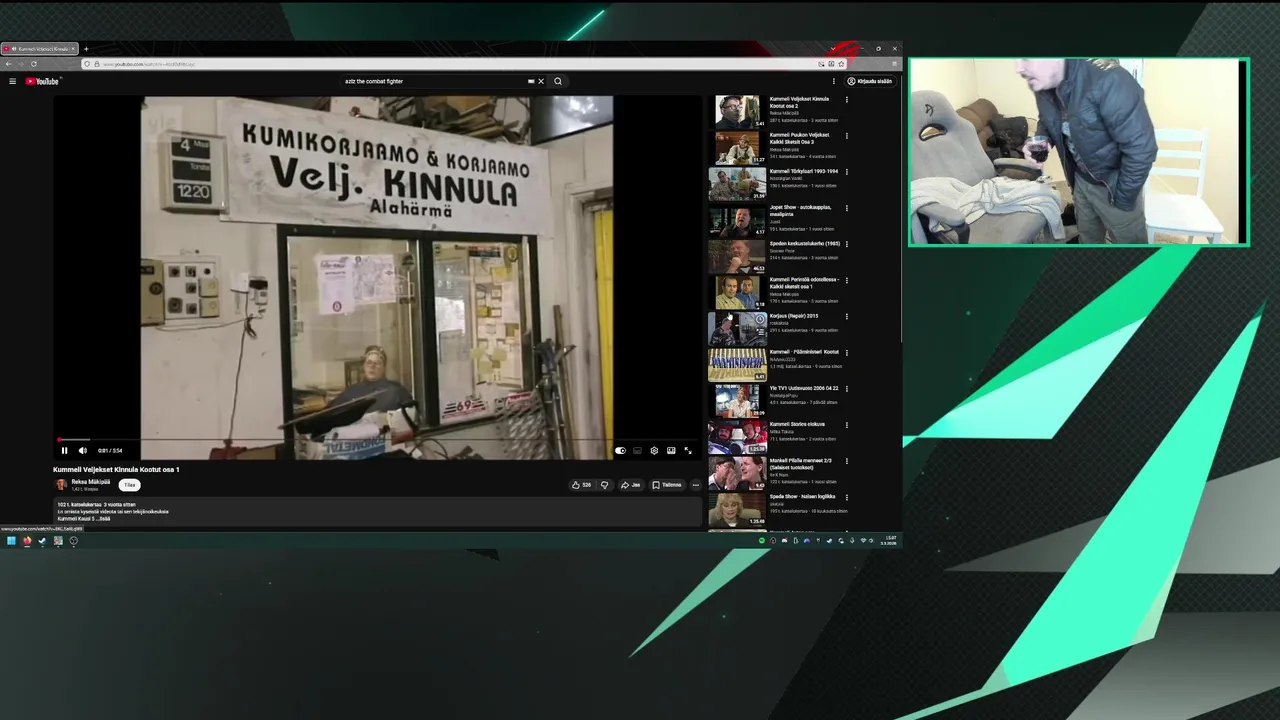Image resolution: width=1280 pixels, height=720 pixels.
Task: Open the options menu for 'Jopet Show - autokauppias'
Action: tap(847, 208)
